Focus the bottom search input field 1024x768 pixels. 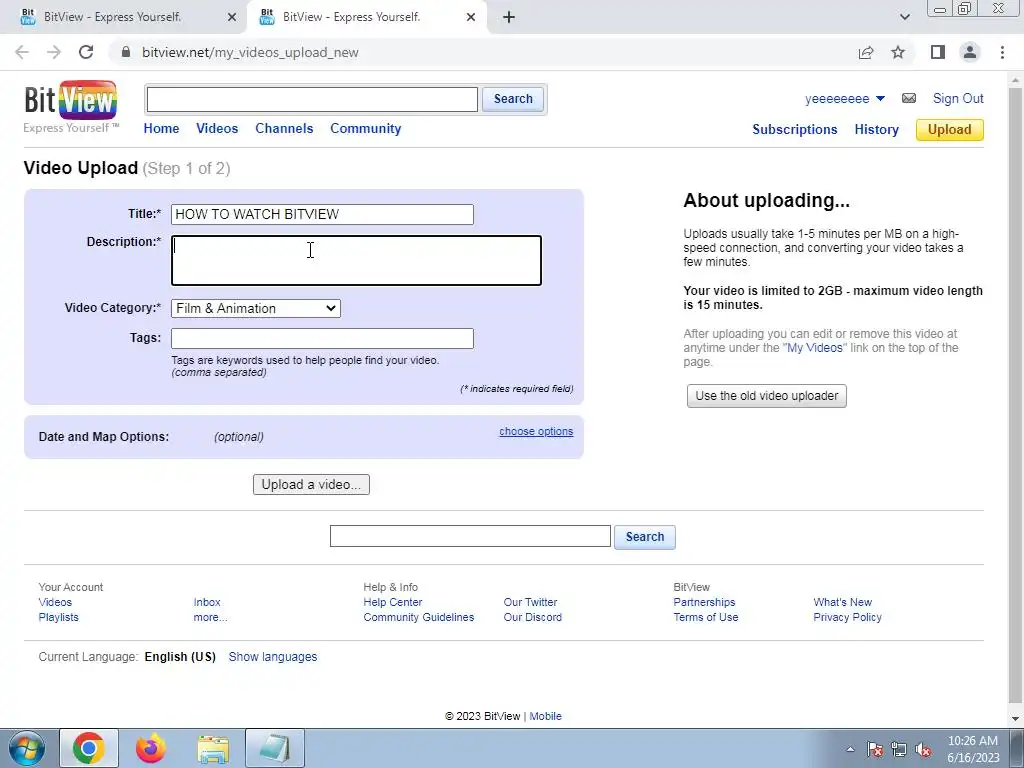(470, 536)
